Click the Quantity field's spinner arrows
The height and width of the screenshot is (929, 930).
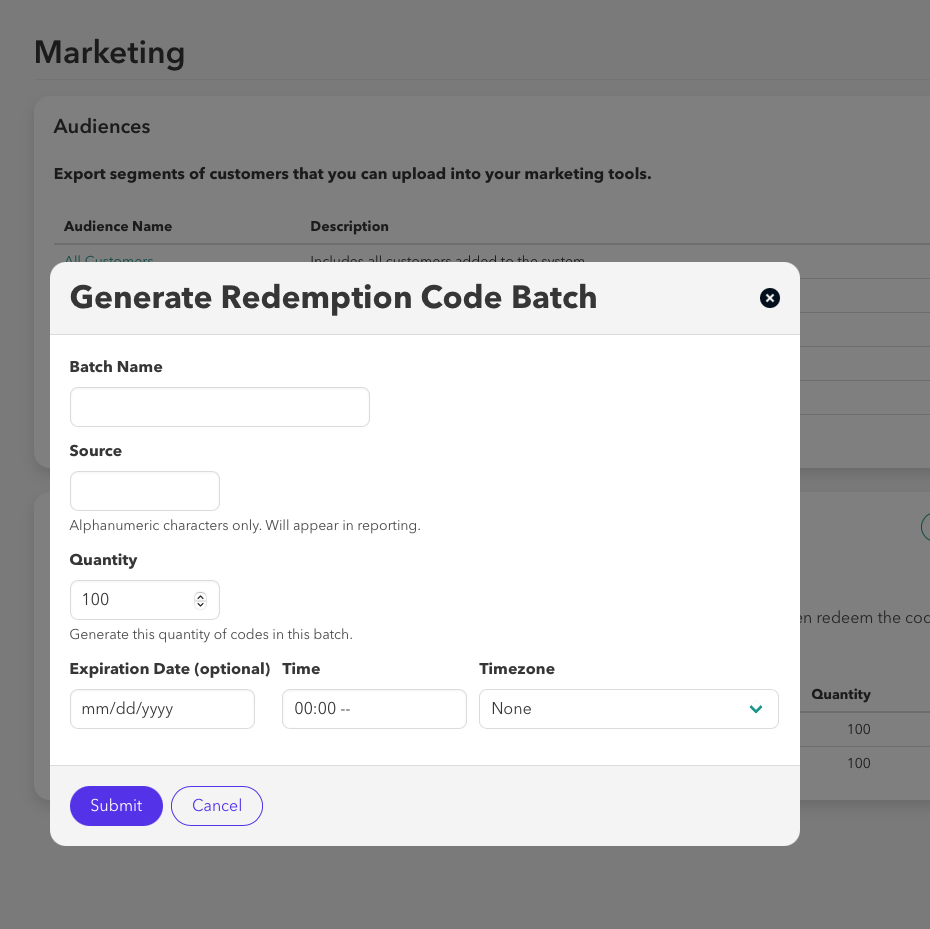point(200,600)
